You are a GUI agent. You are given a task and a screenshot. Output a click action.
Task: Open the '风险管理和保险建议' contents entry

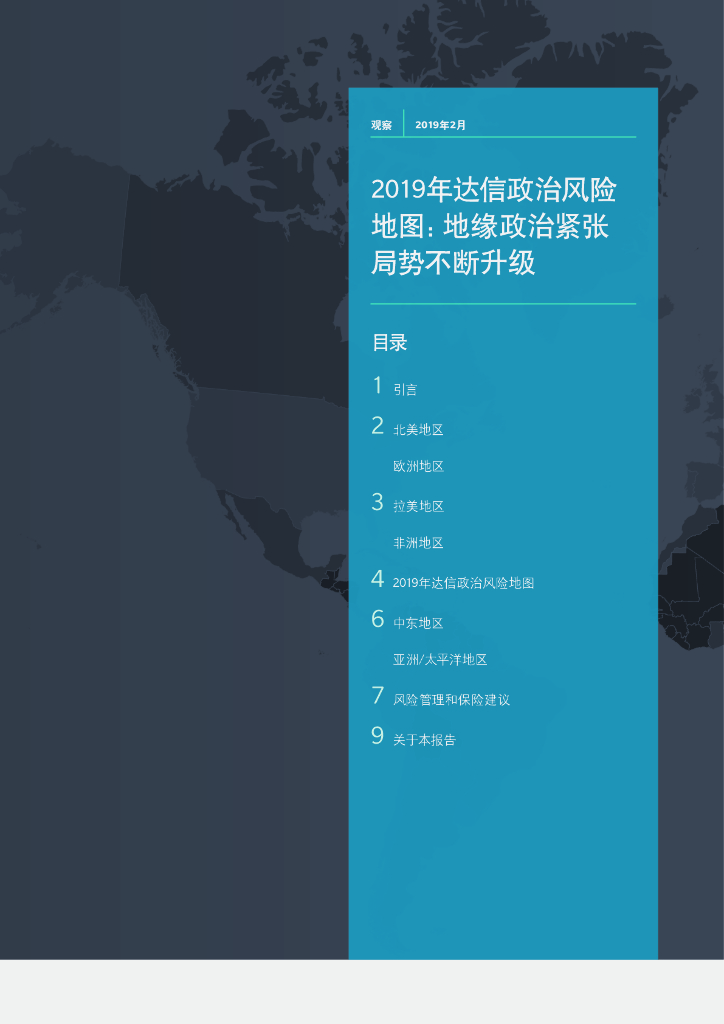pyautogui.click(x=452, y=699)
